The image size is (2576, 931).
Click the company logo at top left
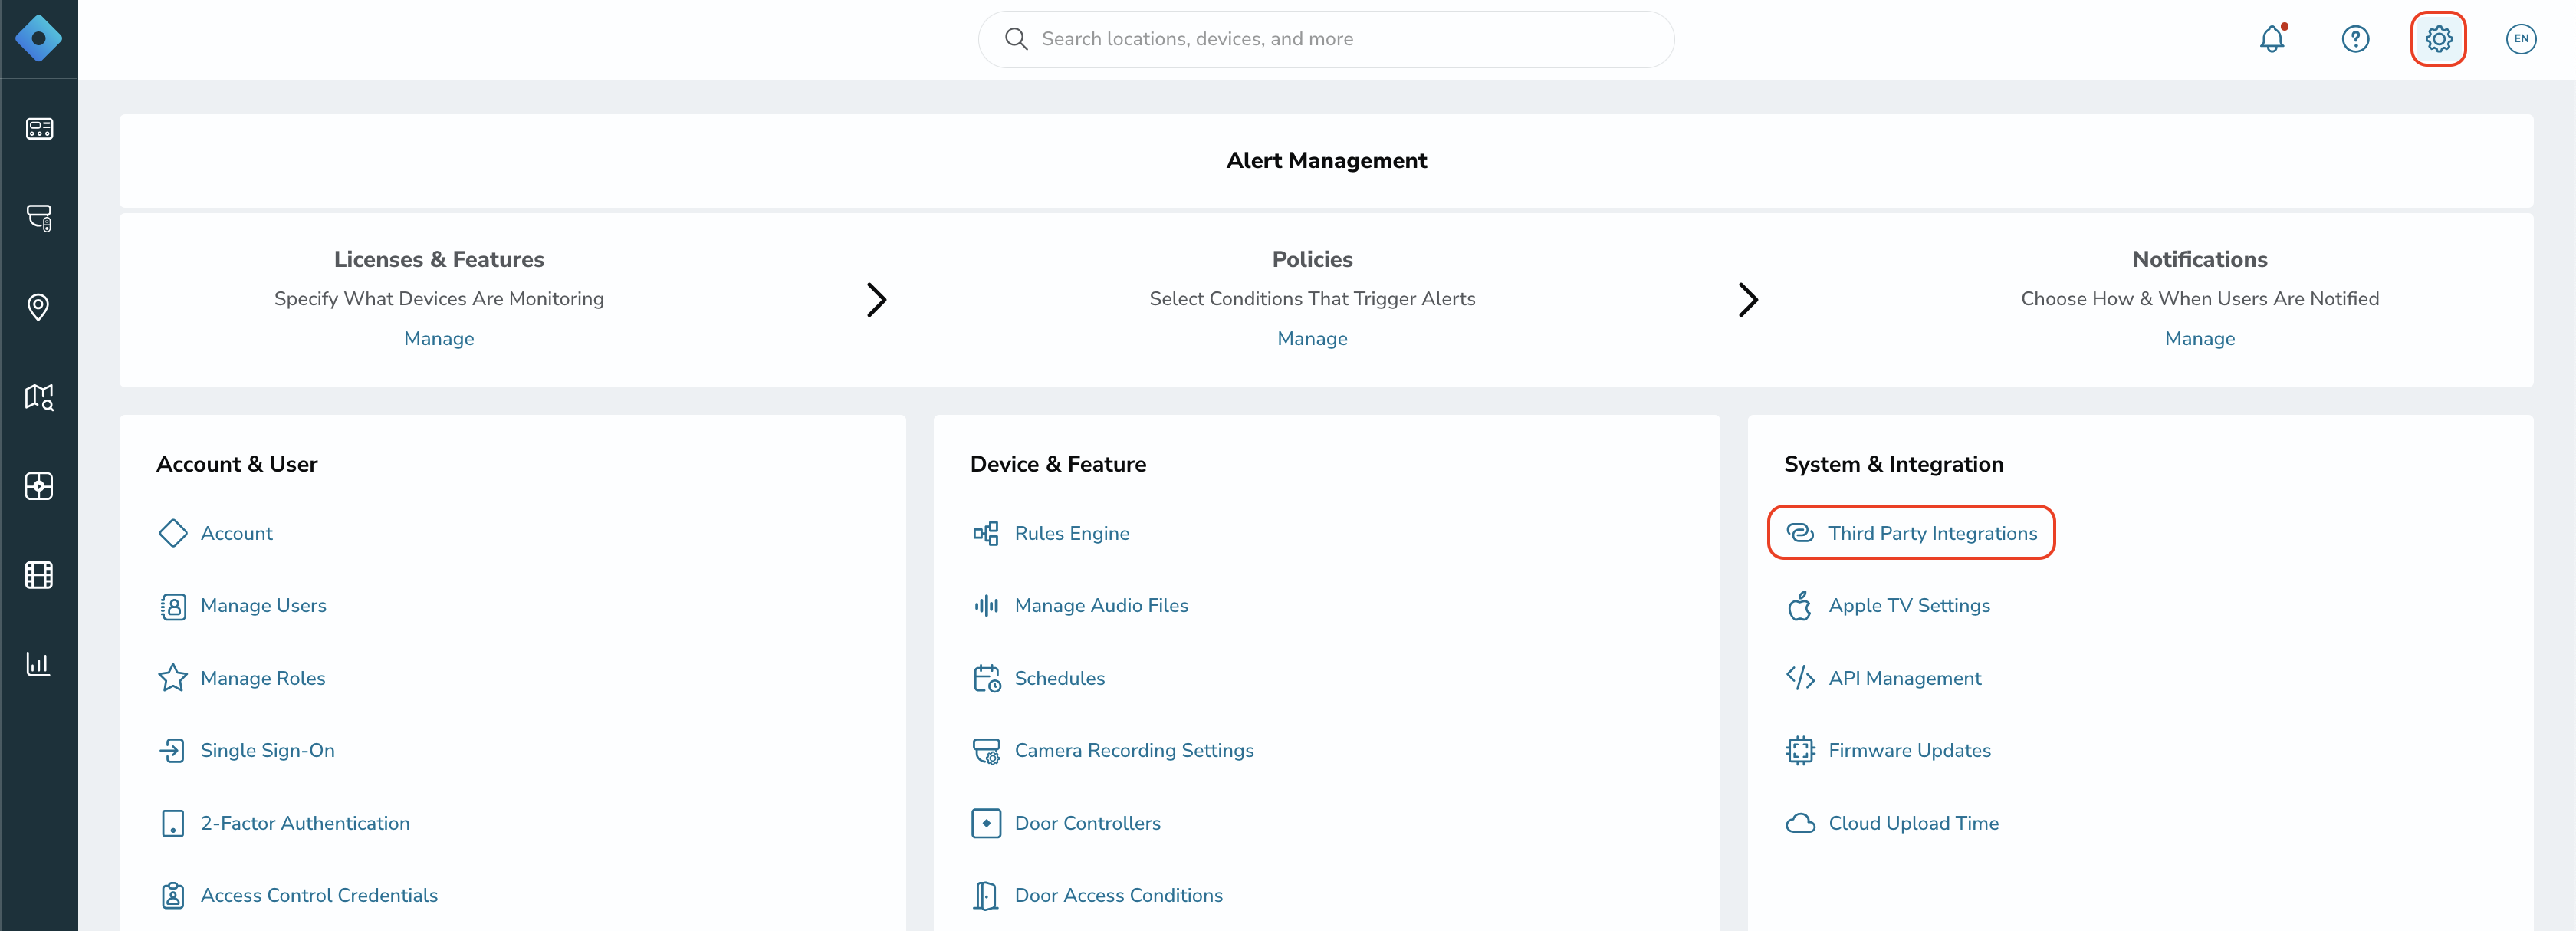[x=39, y=39]
